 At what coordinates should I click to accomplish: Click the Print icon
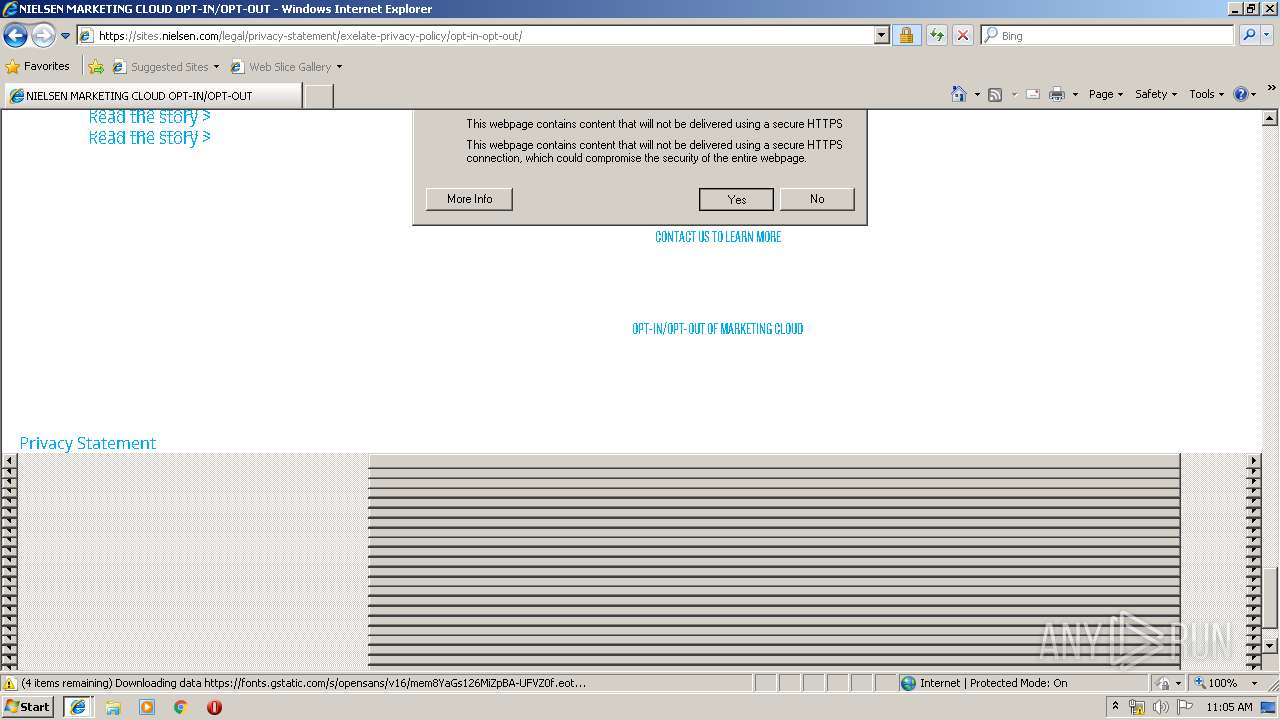pos(1057,94)
